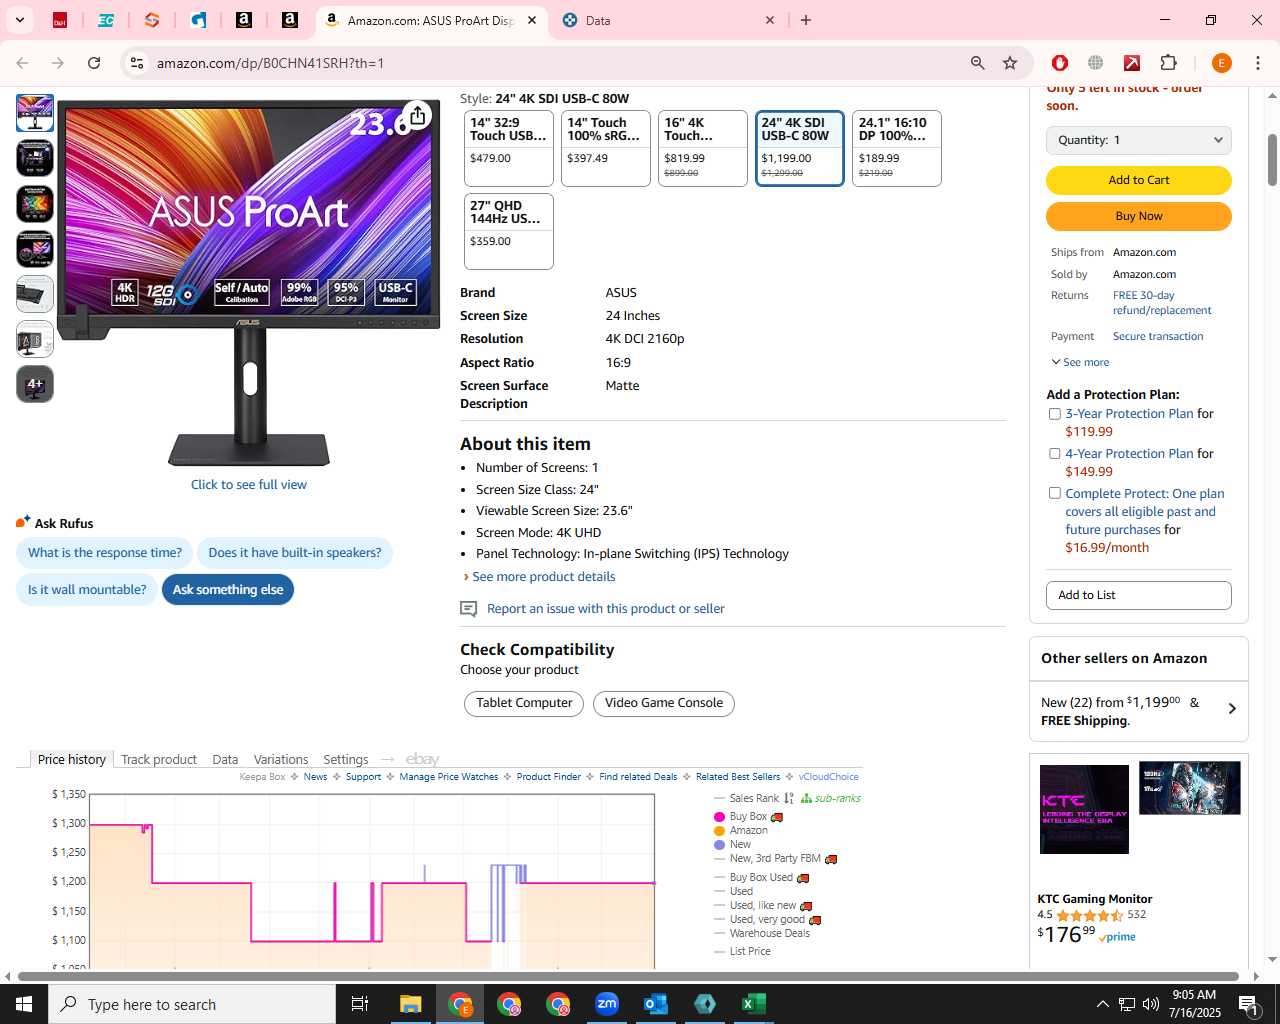Image resolution: width=1280 pixels, height=1024 pixels.
Task: Switch to Keepa Data tab
Action: click(225, 760)
